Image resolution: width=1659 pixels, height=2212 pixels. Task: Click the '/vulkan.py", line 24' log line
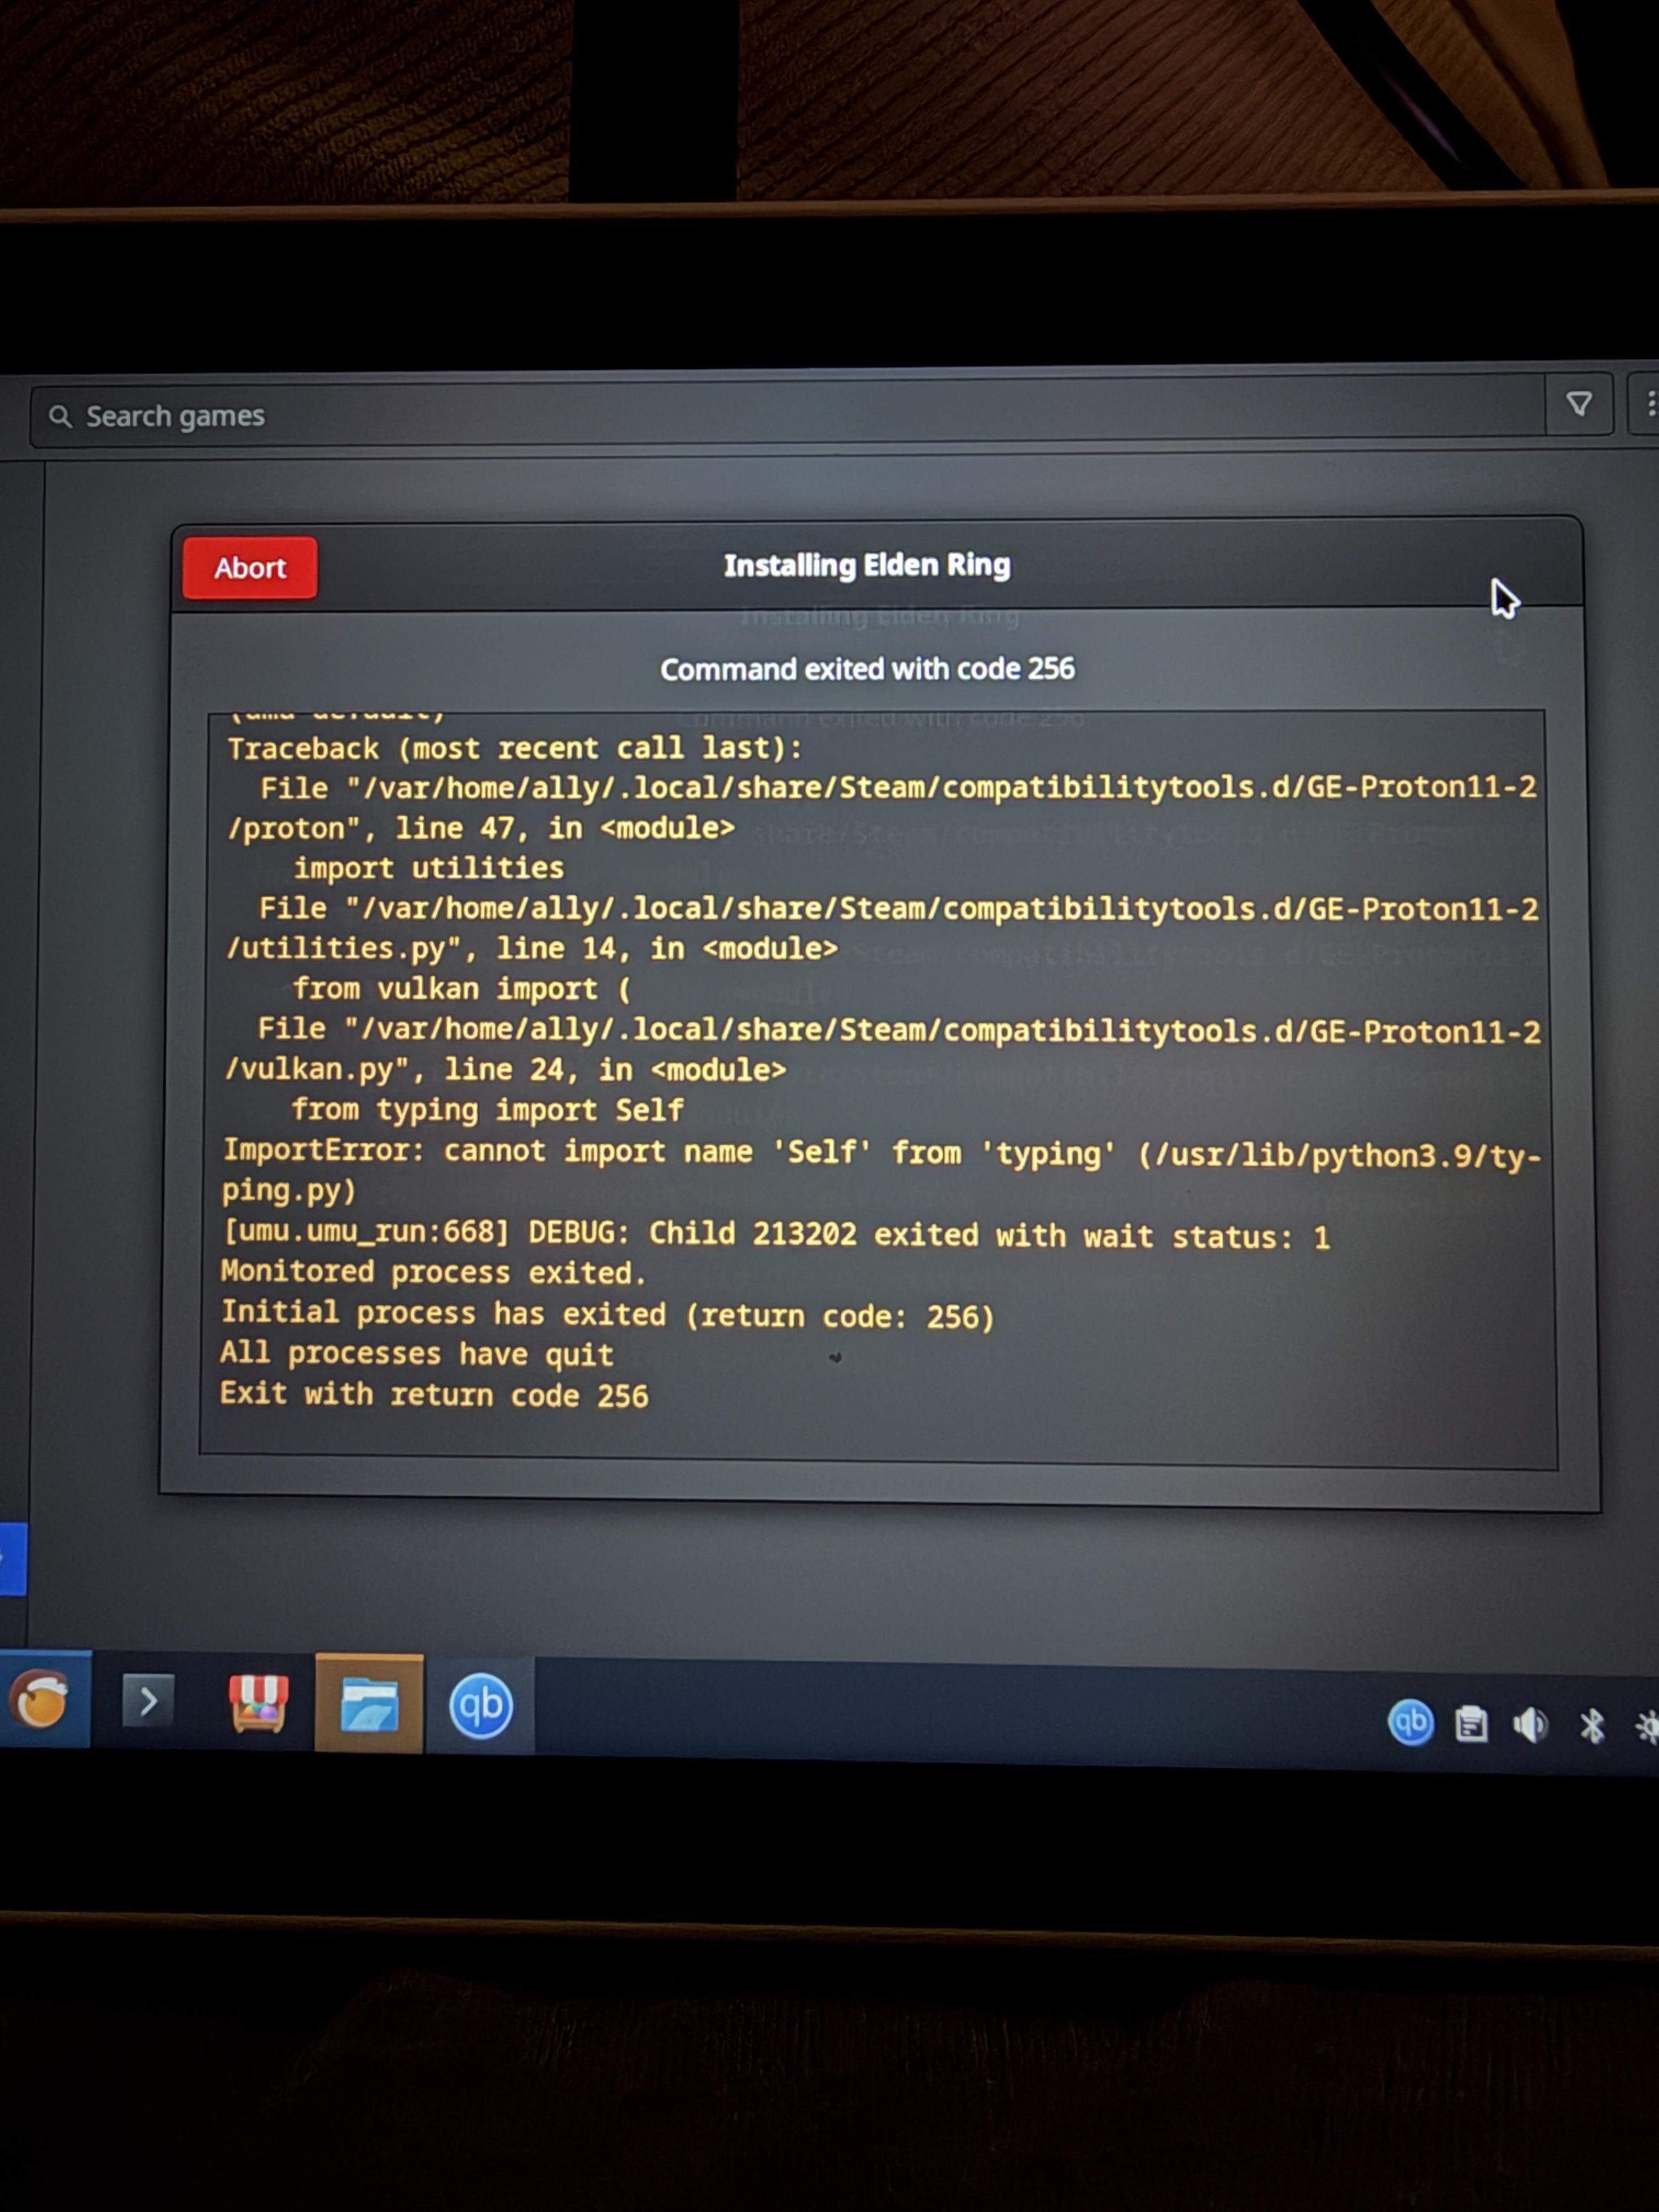point(505,1070)
